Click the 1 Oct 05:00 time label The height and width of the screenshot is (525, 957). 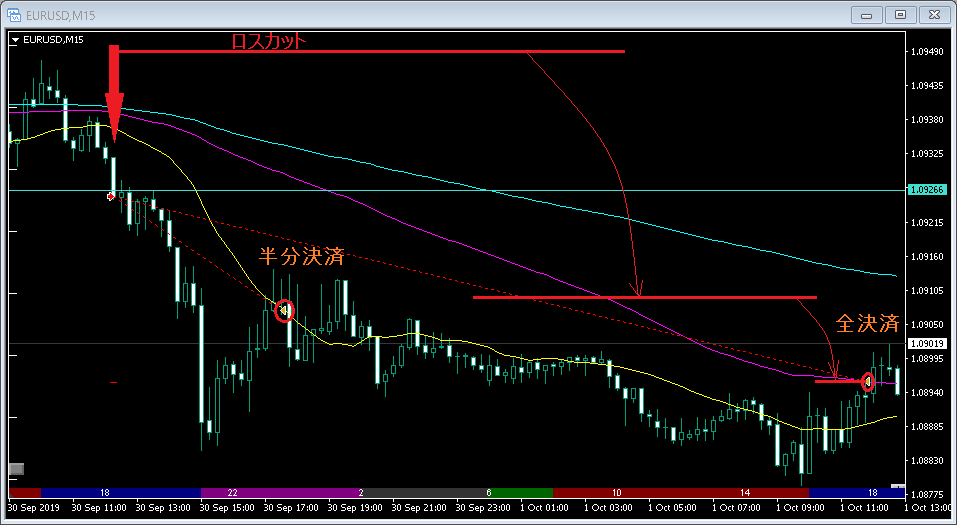coord(673,508)
